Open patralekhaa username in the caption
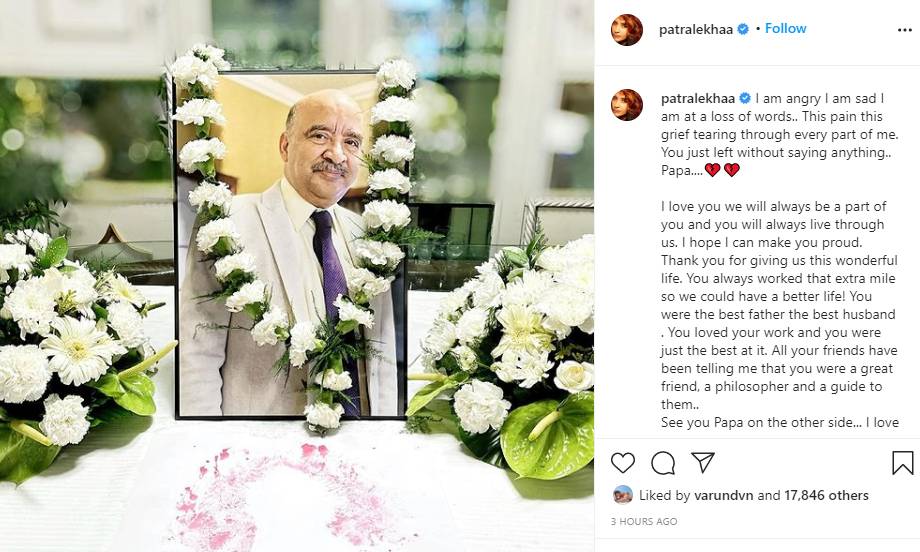 point(698,99)
